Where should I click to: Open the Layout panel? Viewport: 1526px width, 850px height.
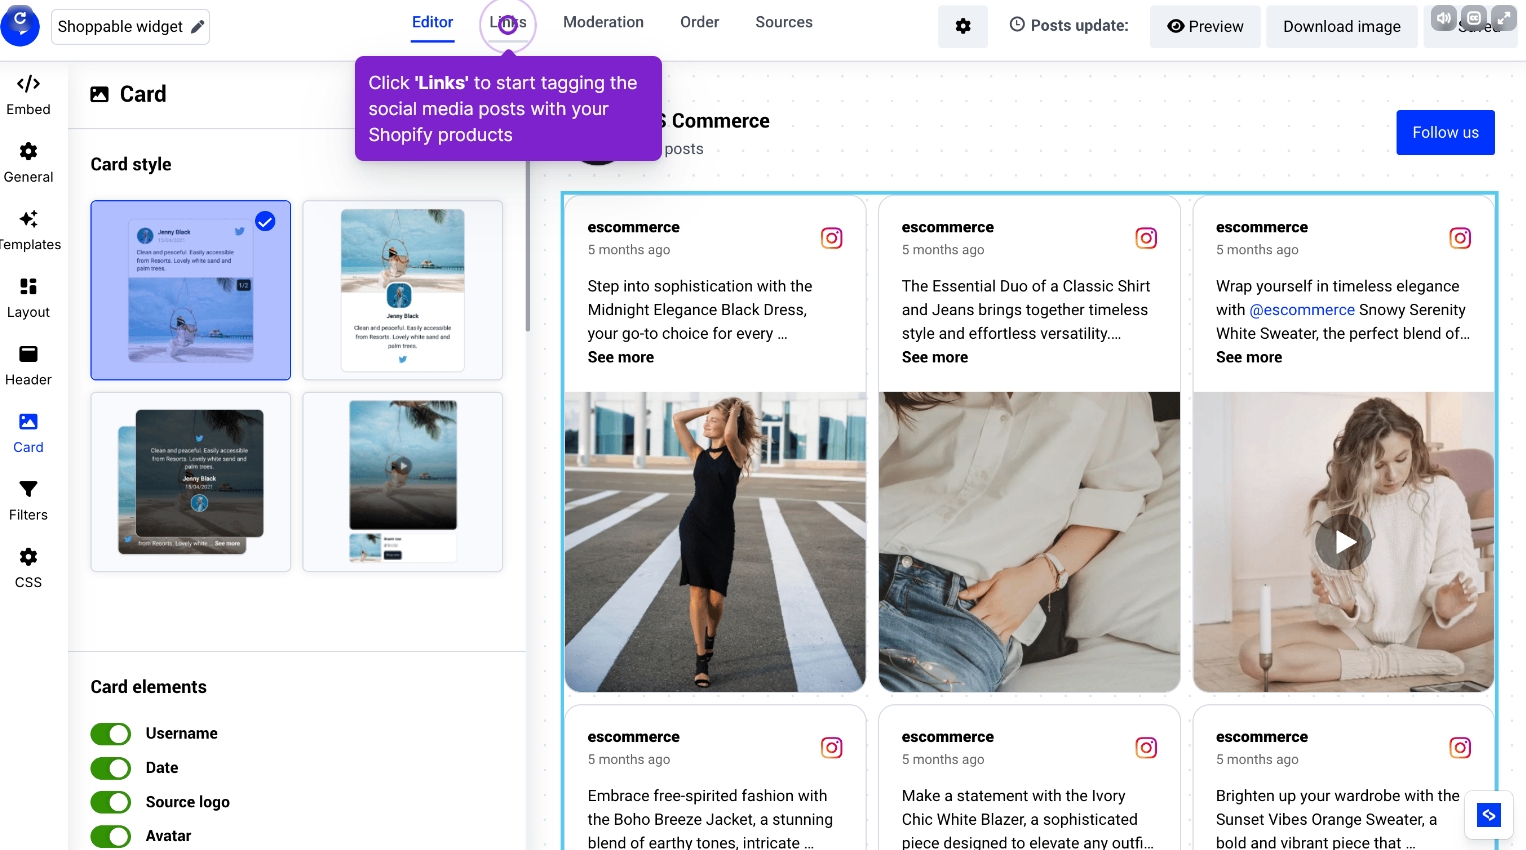pos(28,296)
